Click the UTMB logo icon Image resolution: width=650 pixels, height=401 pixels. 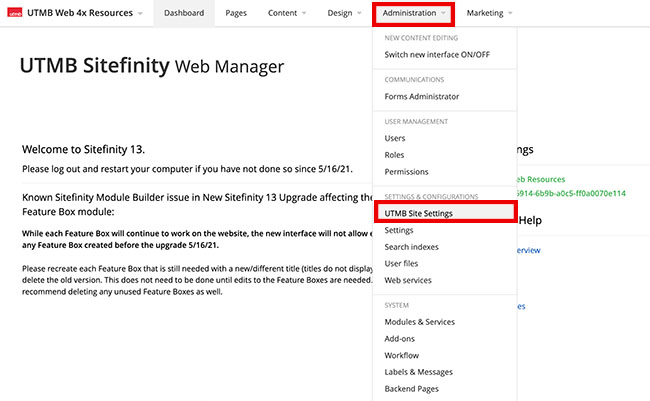(14, 14)
